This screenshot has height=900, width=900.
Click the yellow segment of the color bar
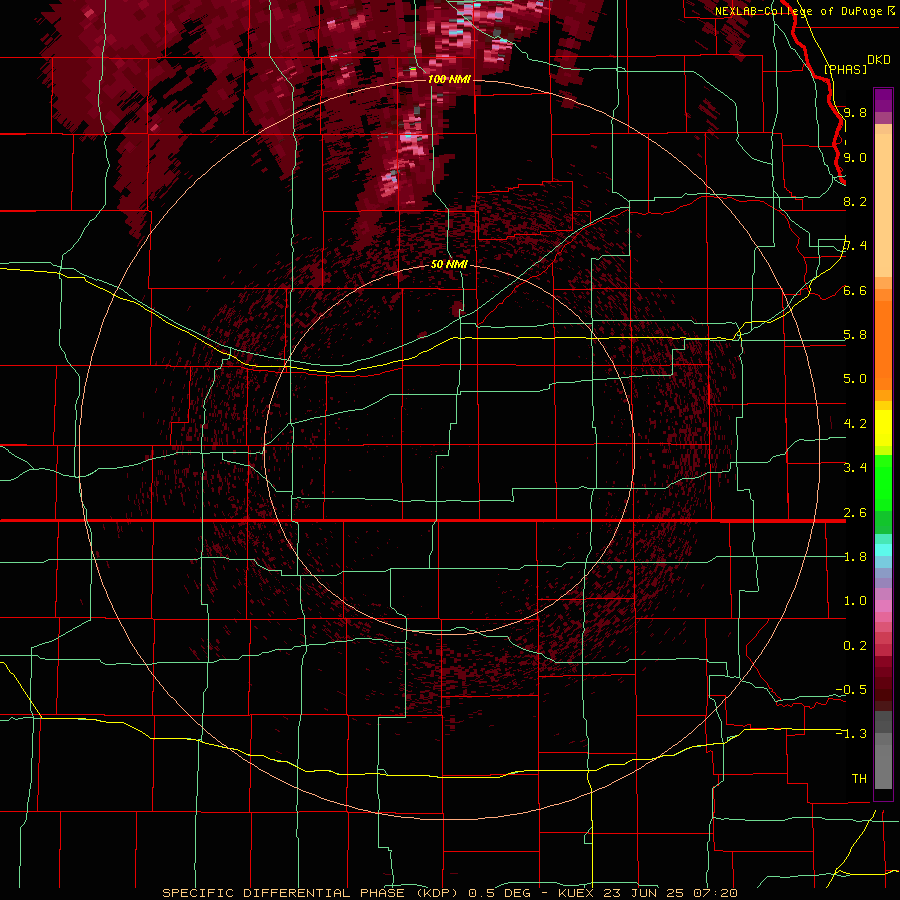[x=883, y=428]
